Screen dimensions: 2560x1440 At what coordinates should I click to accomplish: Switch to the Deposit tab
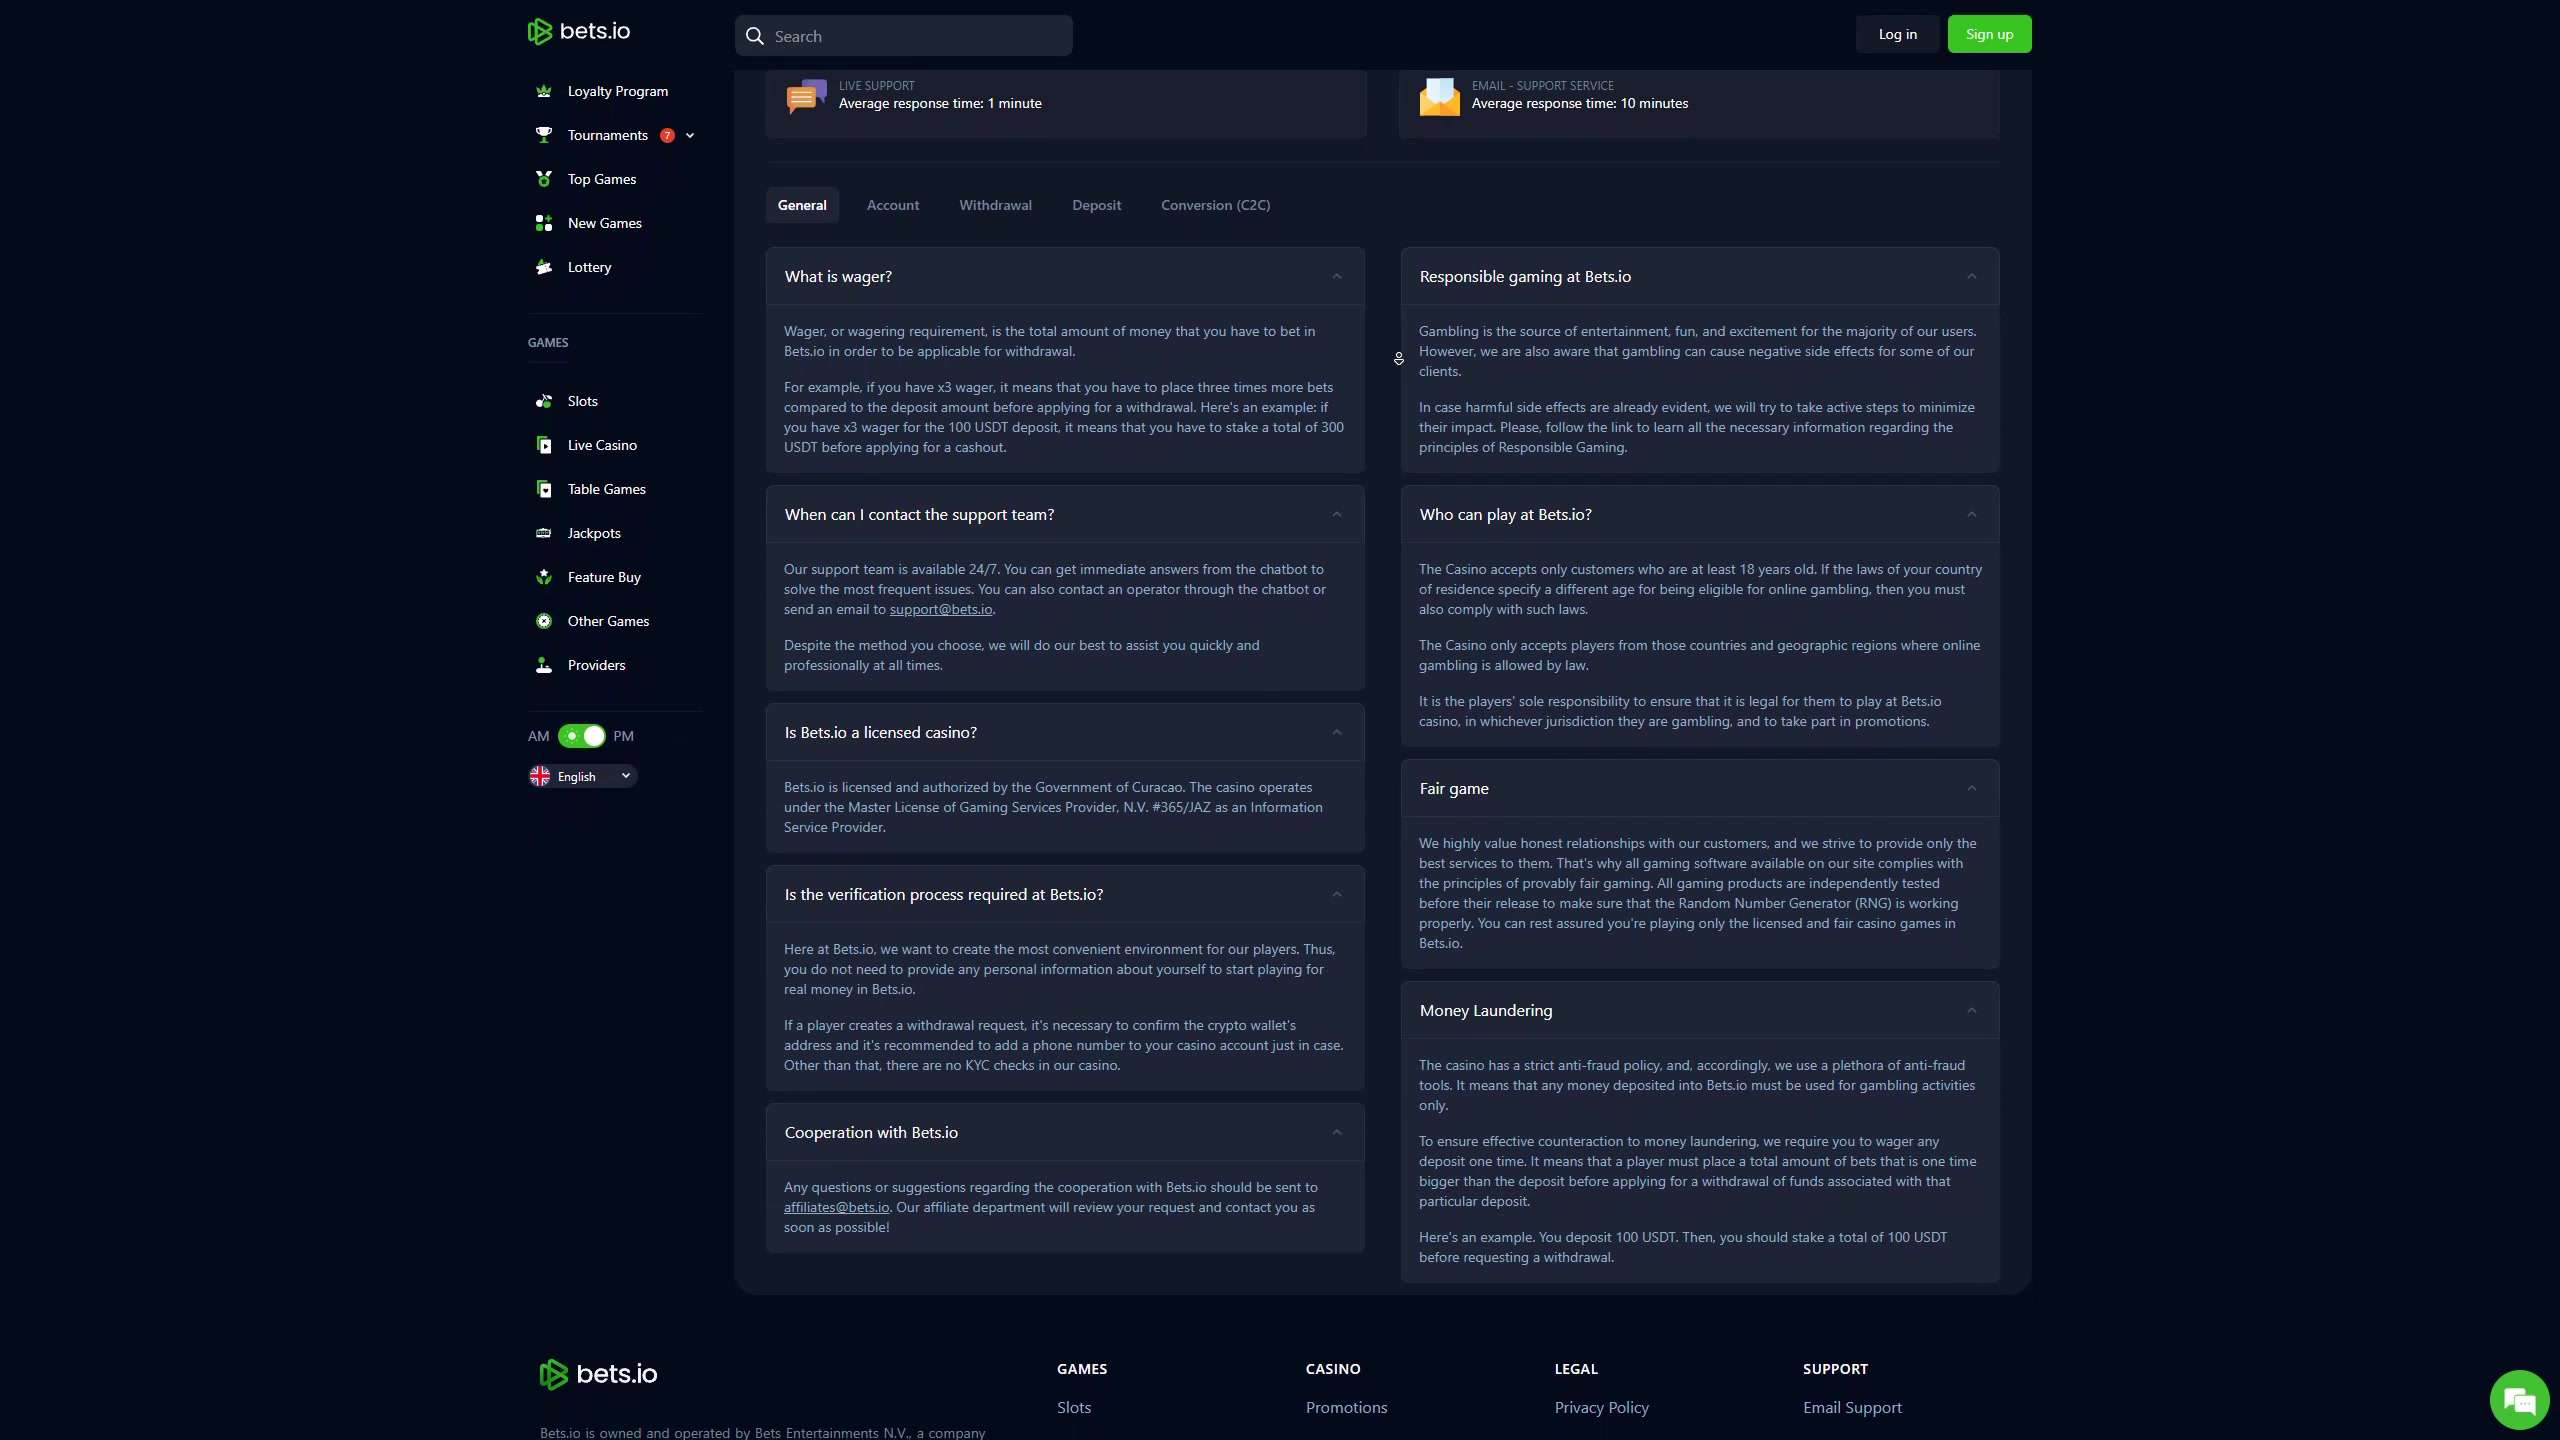coord(1097,205)
